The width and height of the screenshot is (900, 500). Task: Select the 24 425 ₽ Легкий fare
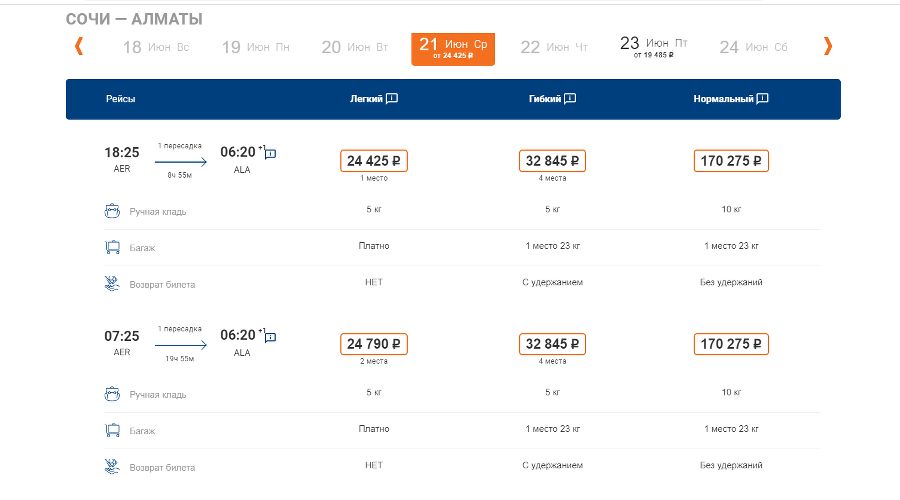coord(375,161)
